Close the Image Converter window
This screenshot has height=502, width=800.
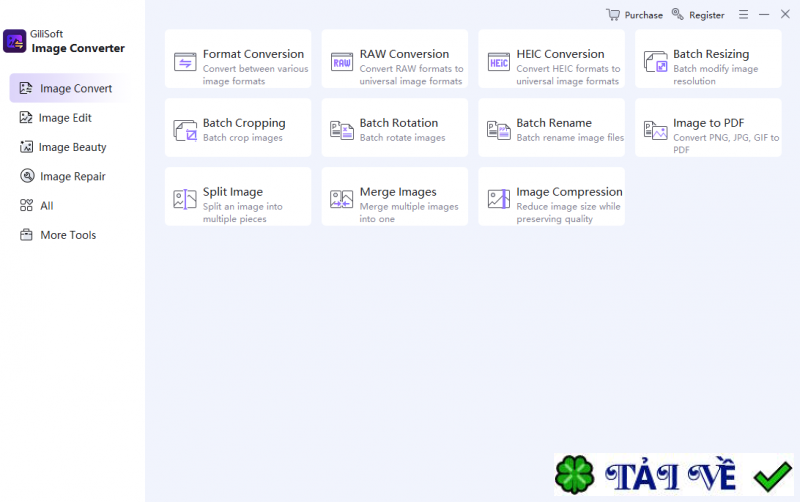[785, 14]
